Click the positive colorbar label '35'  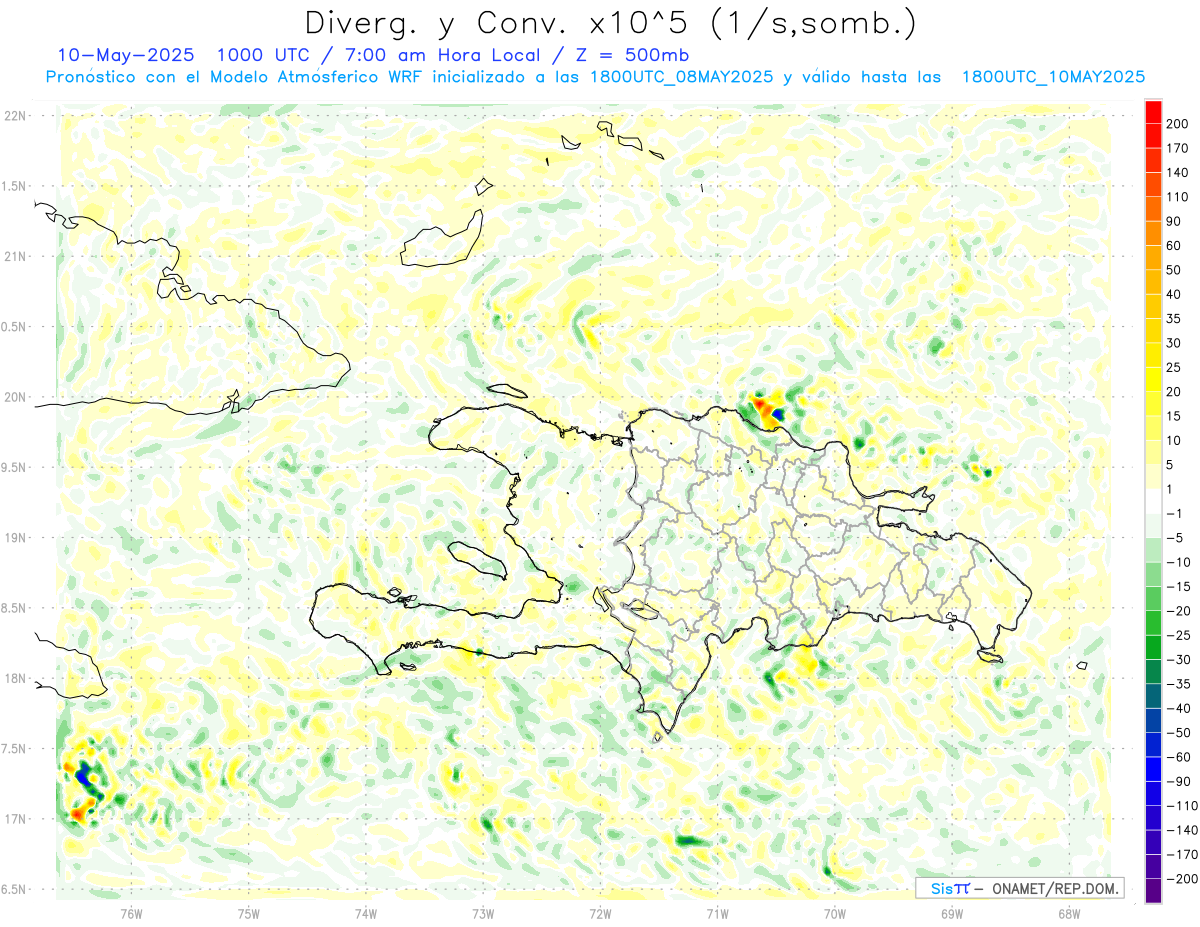[x=1174, y=319]
